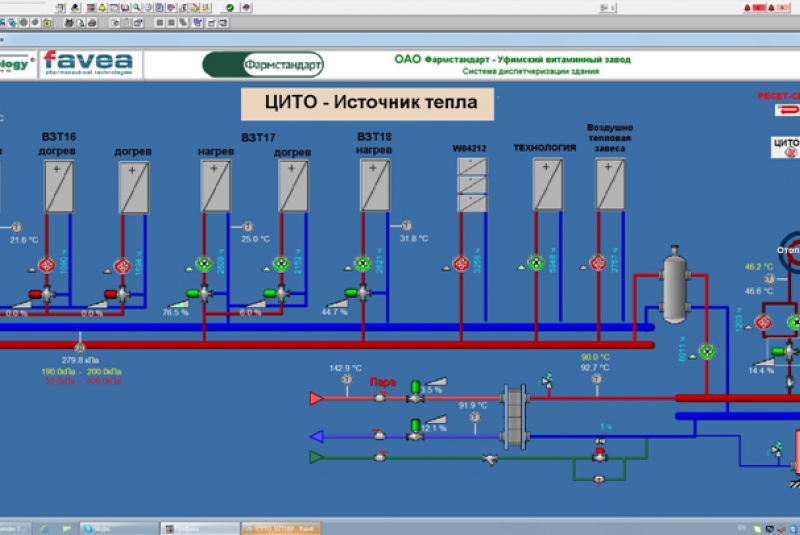Open the red-actuator valve under ВЗТ16 догрев
The image size is (800, 535).
[x=42, y=294]
